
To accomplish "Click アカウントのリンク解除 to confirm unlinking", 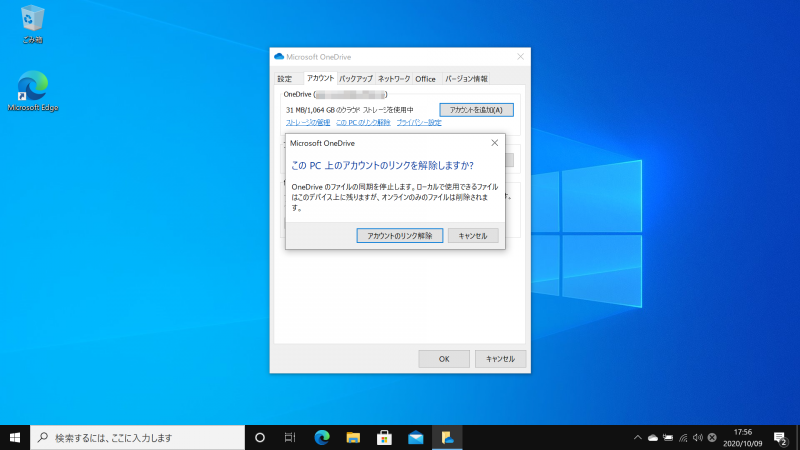I will 399,236.
